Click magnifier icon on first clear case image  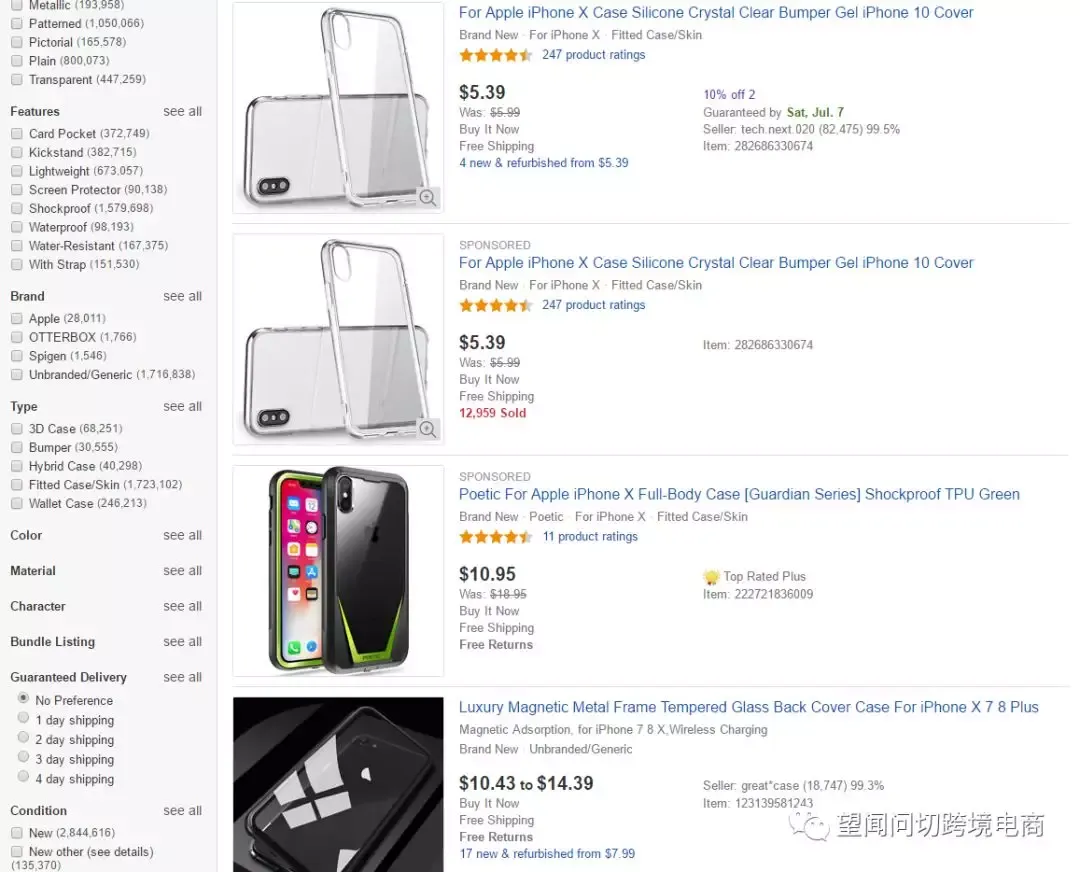[427, 197]
